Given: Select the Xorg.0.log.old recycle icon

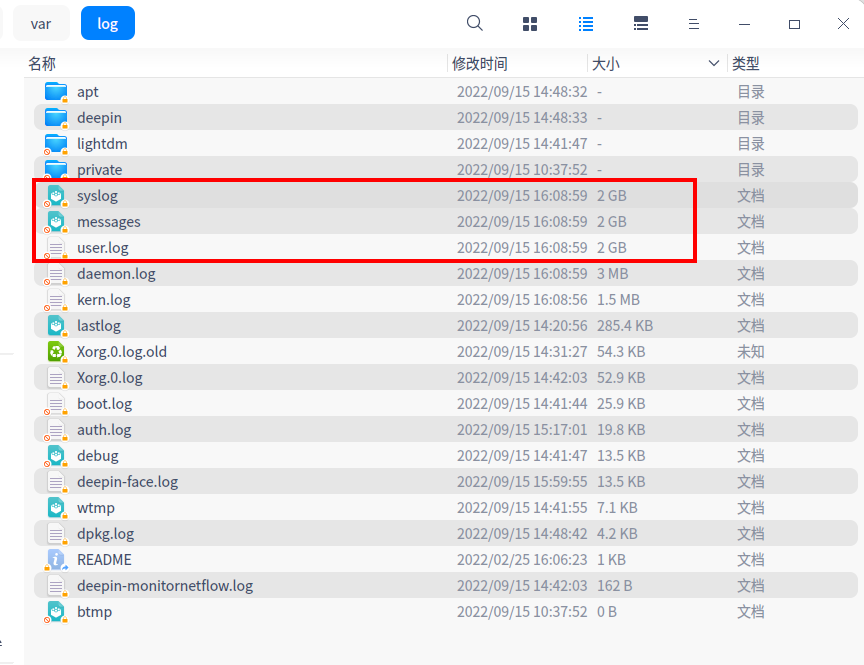Looking at the screenshot, I should tap(56, 352).
